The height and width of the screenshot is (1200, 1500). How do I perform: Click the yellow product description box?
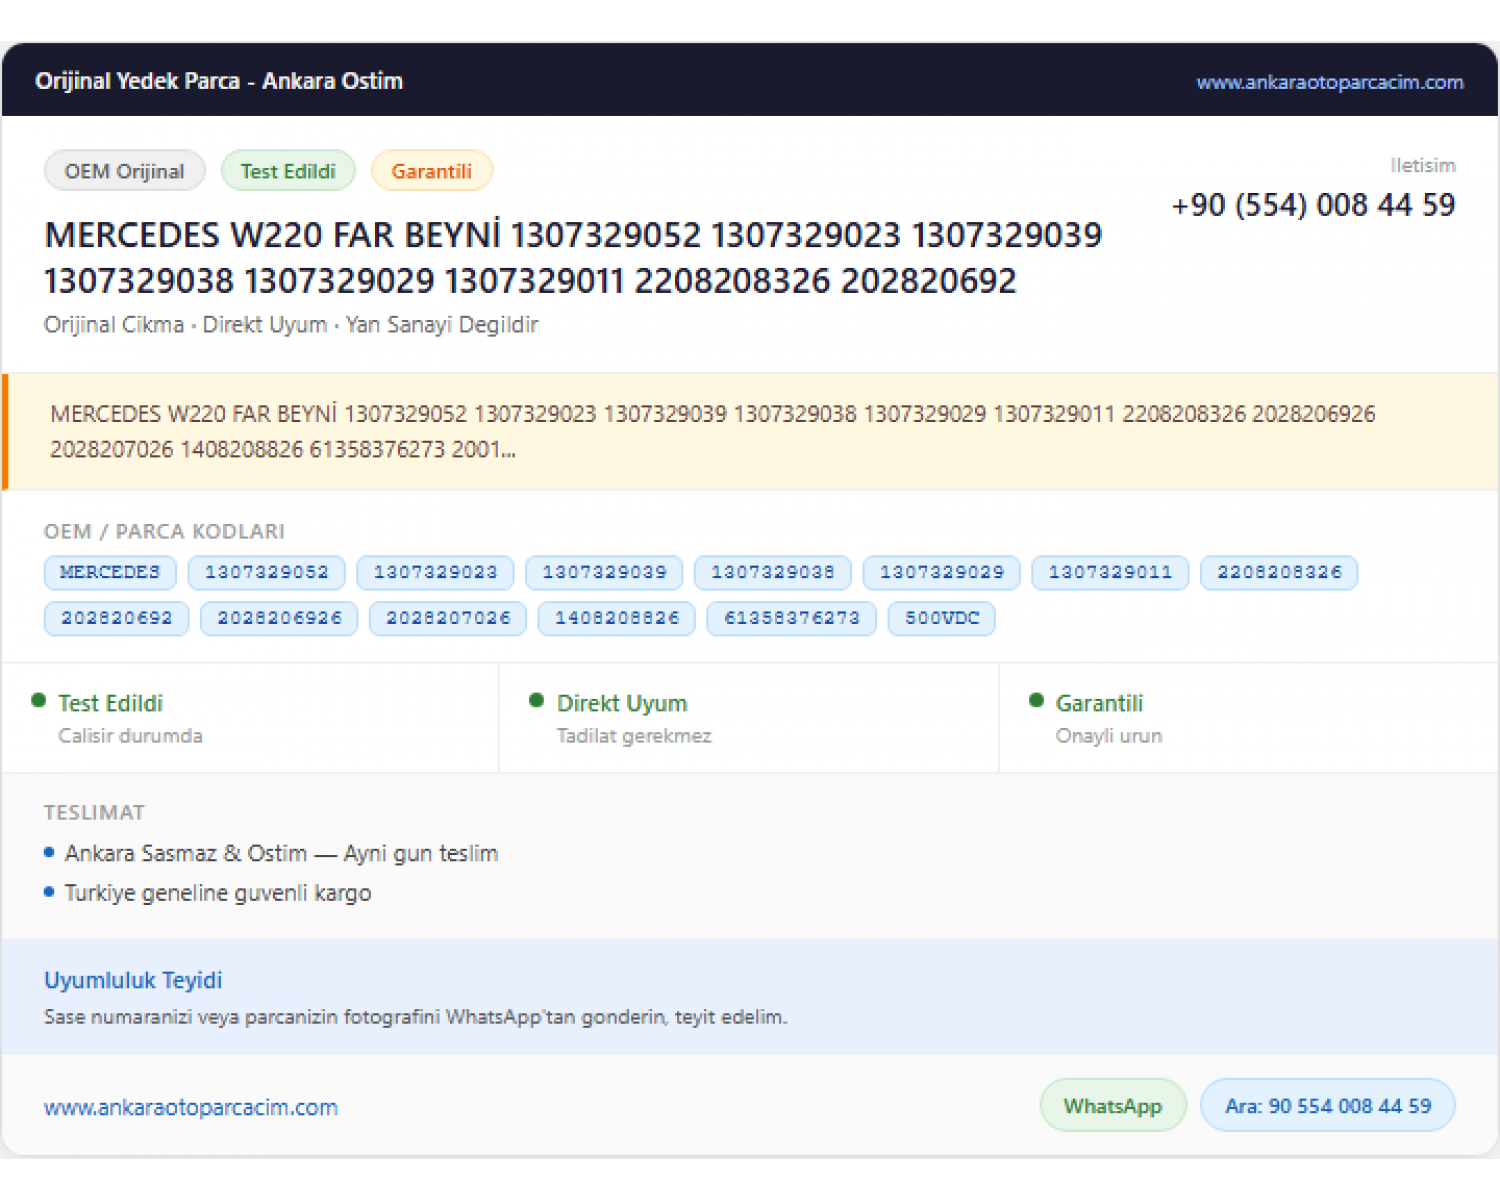coord(750,432)
